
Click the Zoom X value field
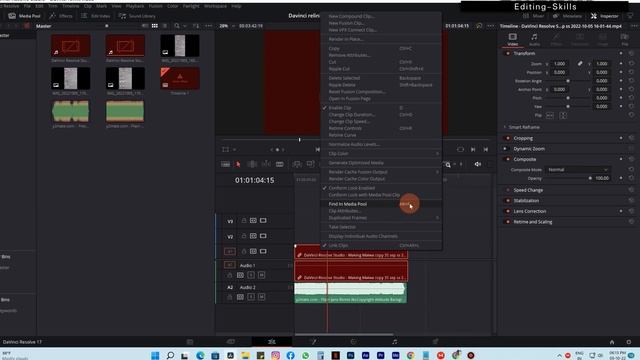point(560,64)
